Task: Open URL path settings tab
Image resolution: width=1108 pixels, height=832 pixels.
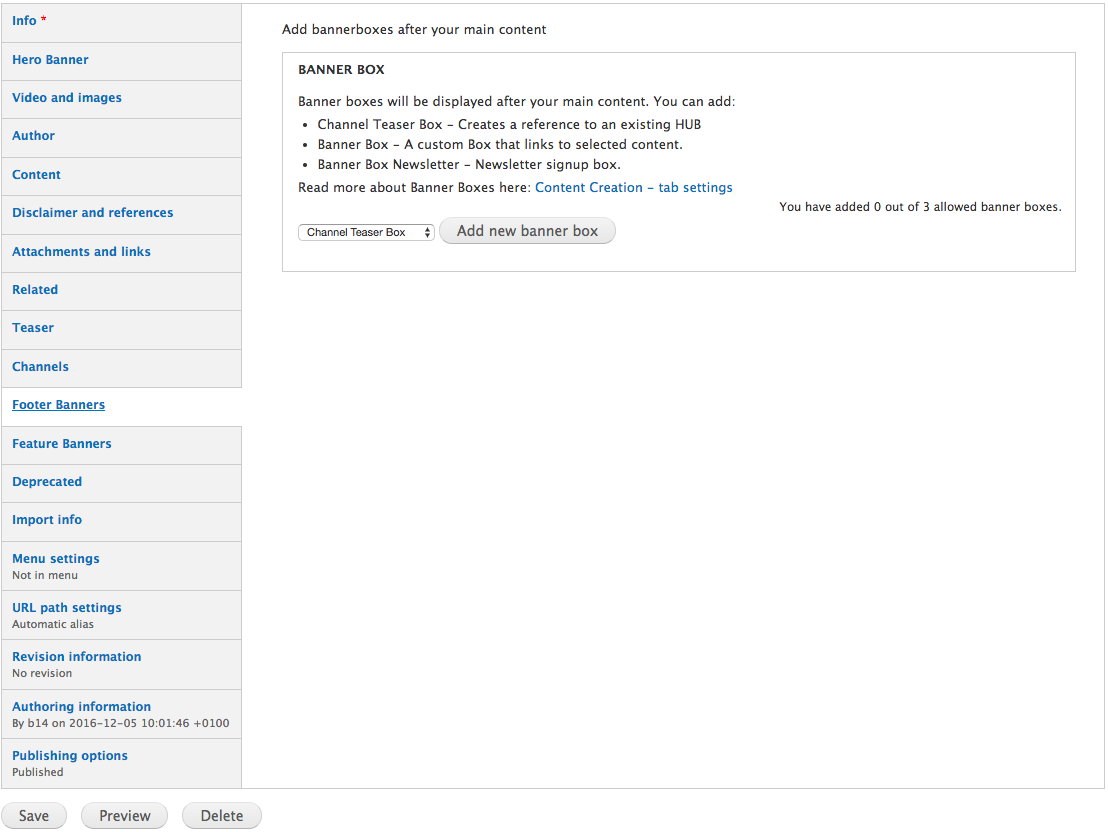Action: point(67,608)
